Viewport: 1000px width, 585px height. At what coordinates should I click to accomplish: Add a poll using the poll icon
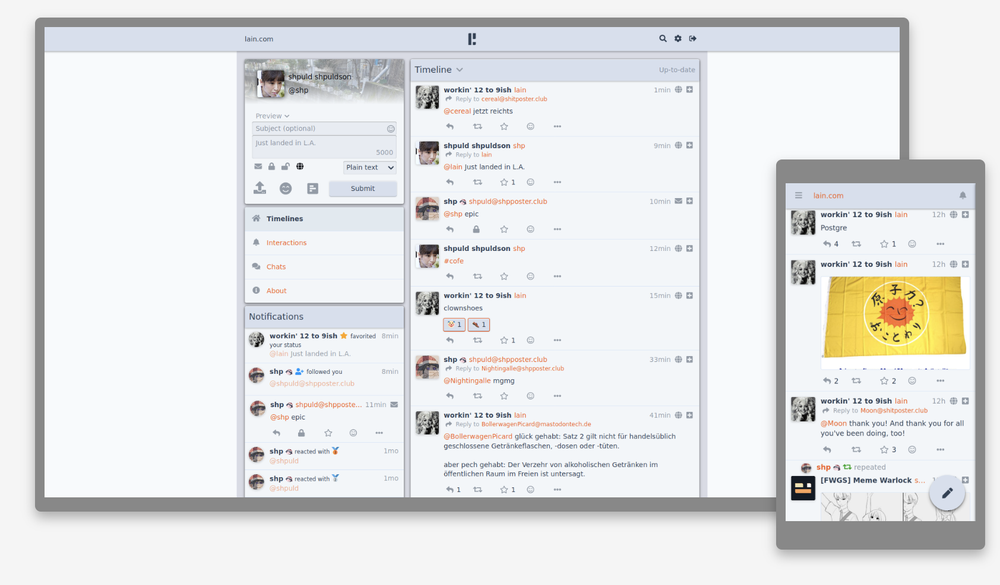click(x=312, y=188)
